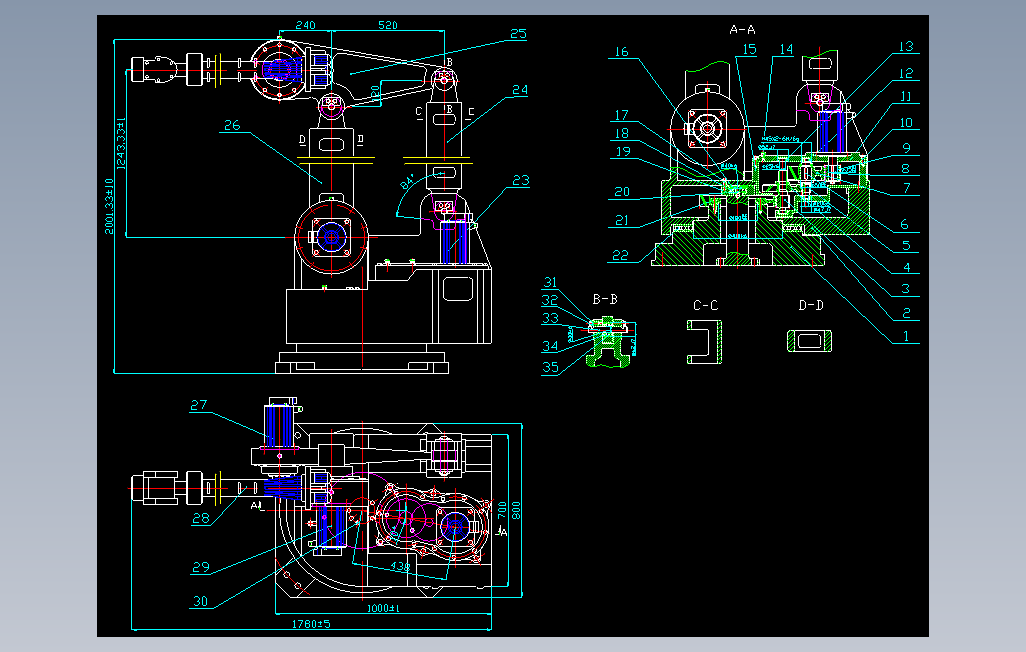Click part callout number 20
1026x652 pixels.
pyautogui.click(x=622, y=192)
